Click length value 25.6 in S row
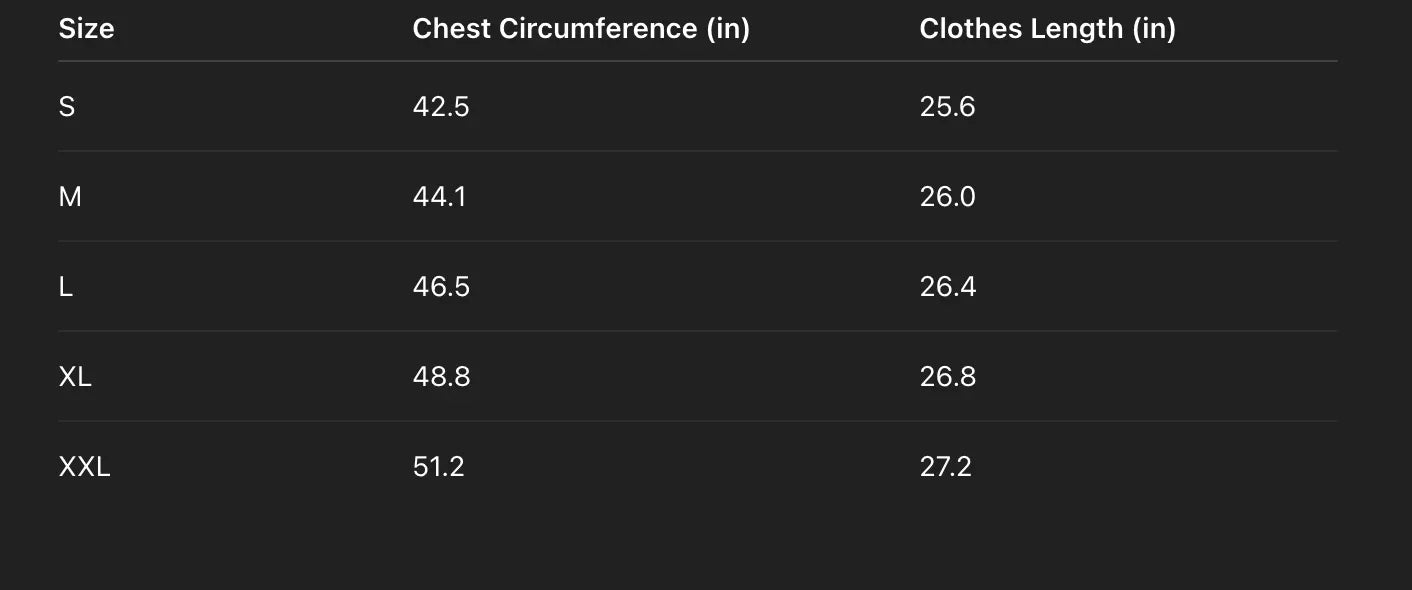Screen dimensions: 1412x590 [947, 107]
